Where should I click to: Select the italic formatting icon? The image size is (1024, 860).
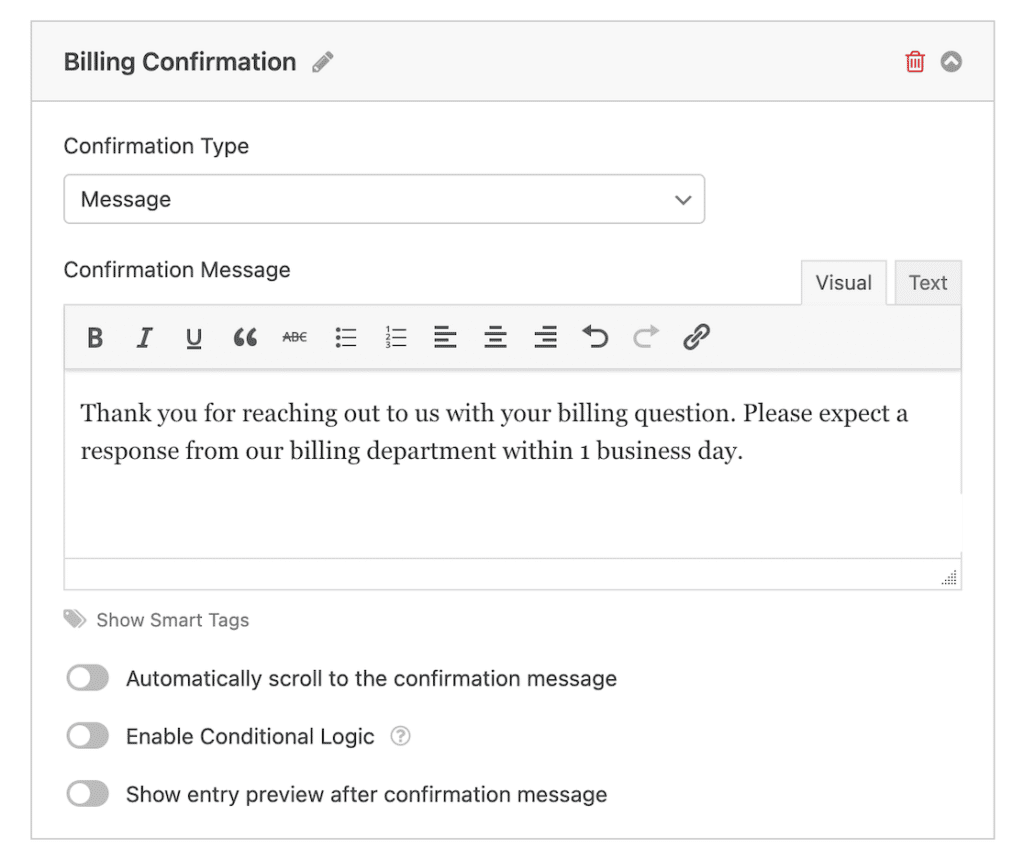tap(144, 337)
